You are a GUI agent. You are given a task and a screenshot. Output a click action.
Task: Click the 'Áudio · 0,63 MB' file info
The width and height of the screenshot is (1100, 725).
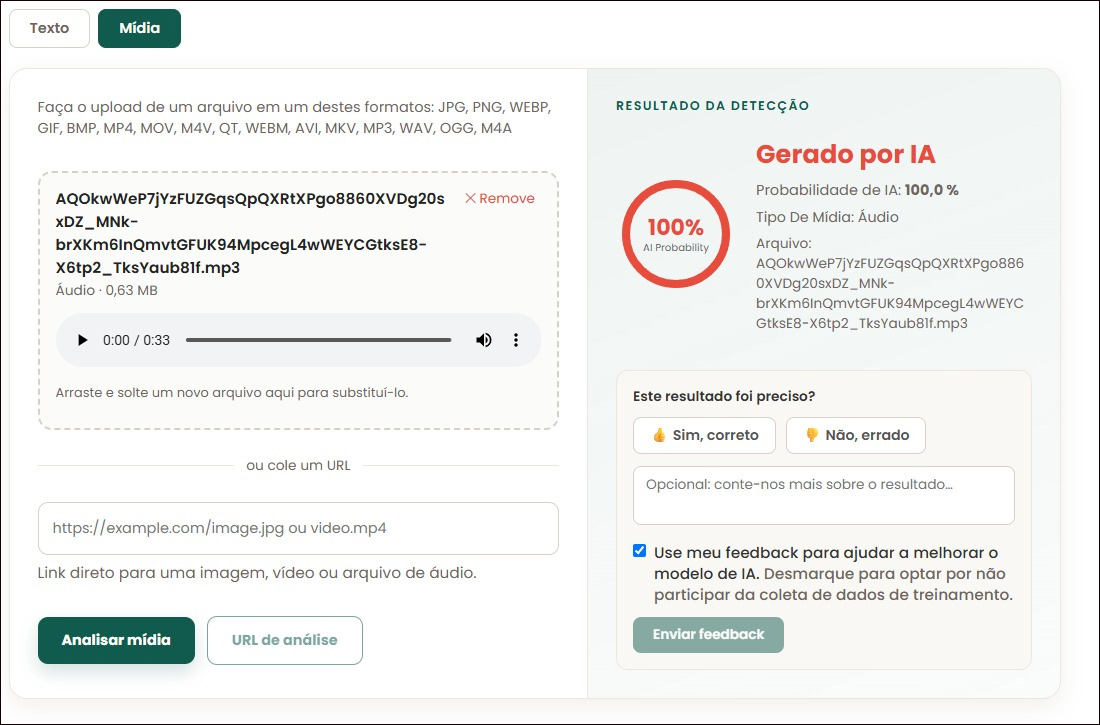click(107, 291)
